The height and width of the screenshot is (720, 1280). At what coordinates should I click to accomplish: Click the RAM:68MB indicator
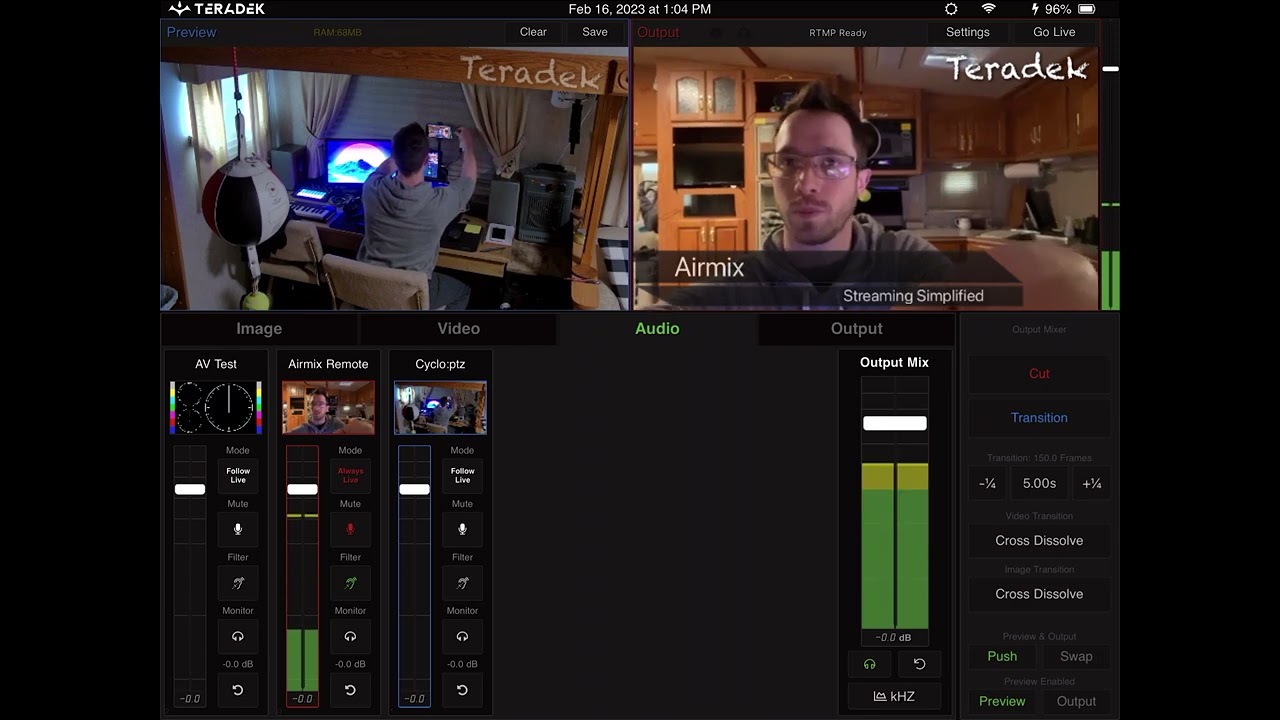pyautogui.click(x=338, y=33)
